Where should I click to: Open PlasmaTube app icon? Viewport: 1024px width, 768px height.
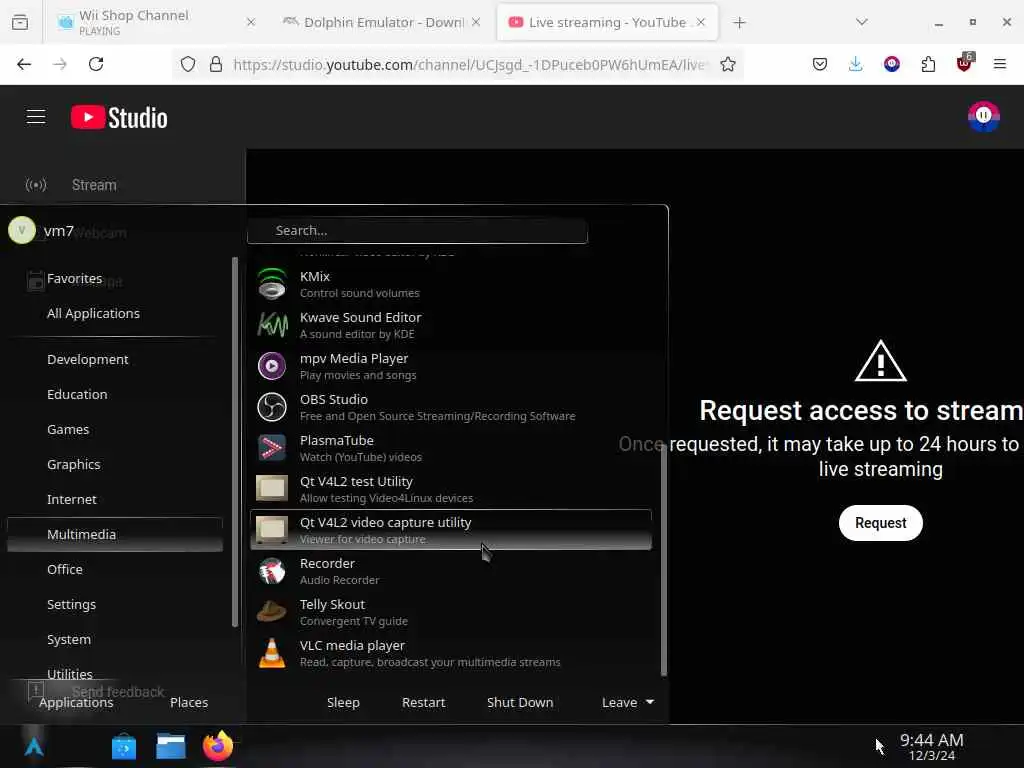click(272, 448)
